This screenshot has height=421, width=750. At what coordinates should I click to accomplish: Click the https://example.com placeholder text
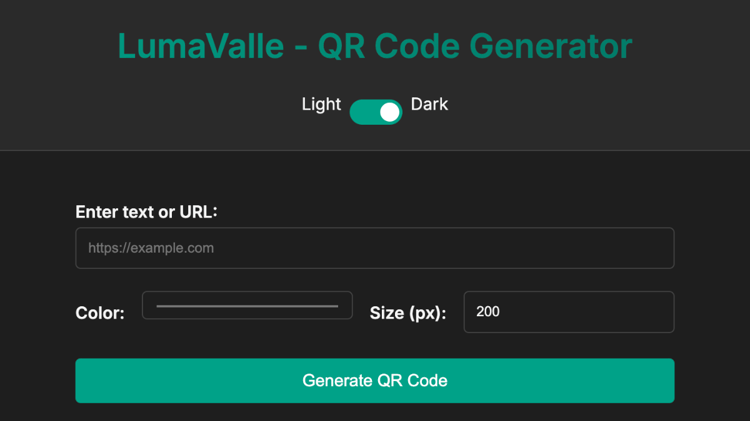point(151,248)
